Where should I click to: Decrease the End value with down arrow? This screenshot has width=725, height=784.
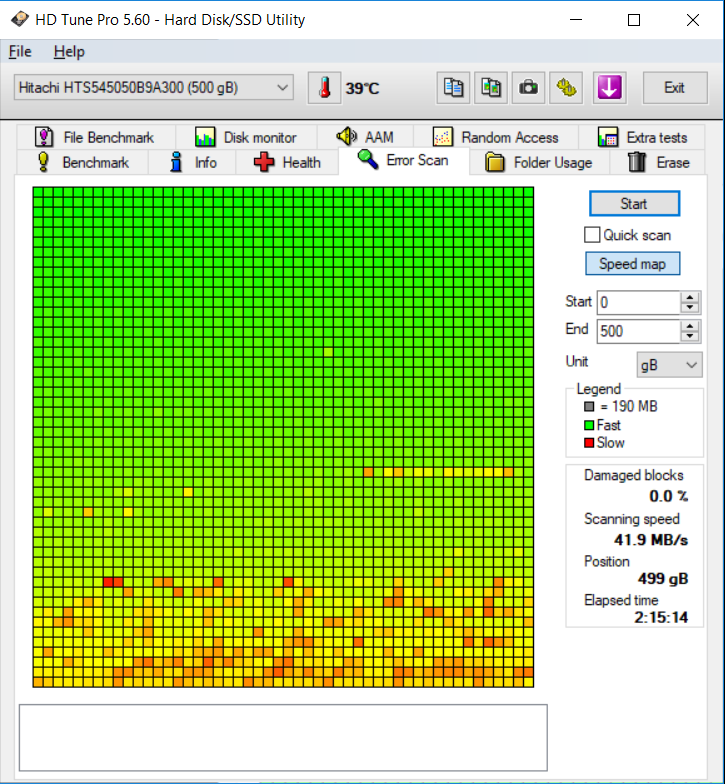(x=690, y=336)
